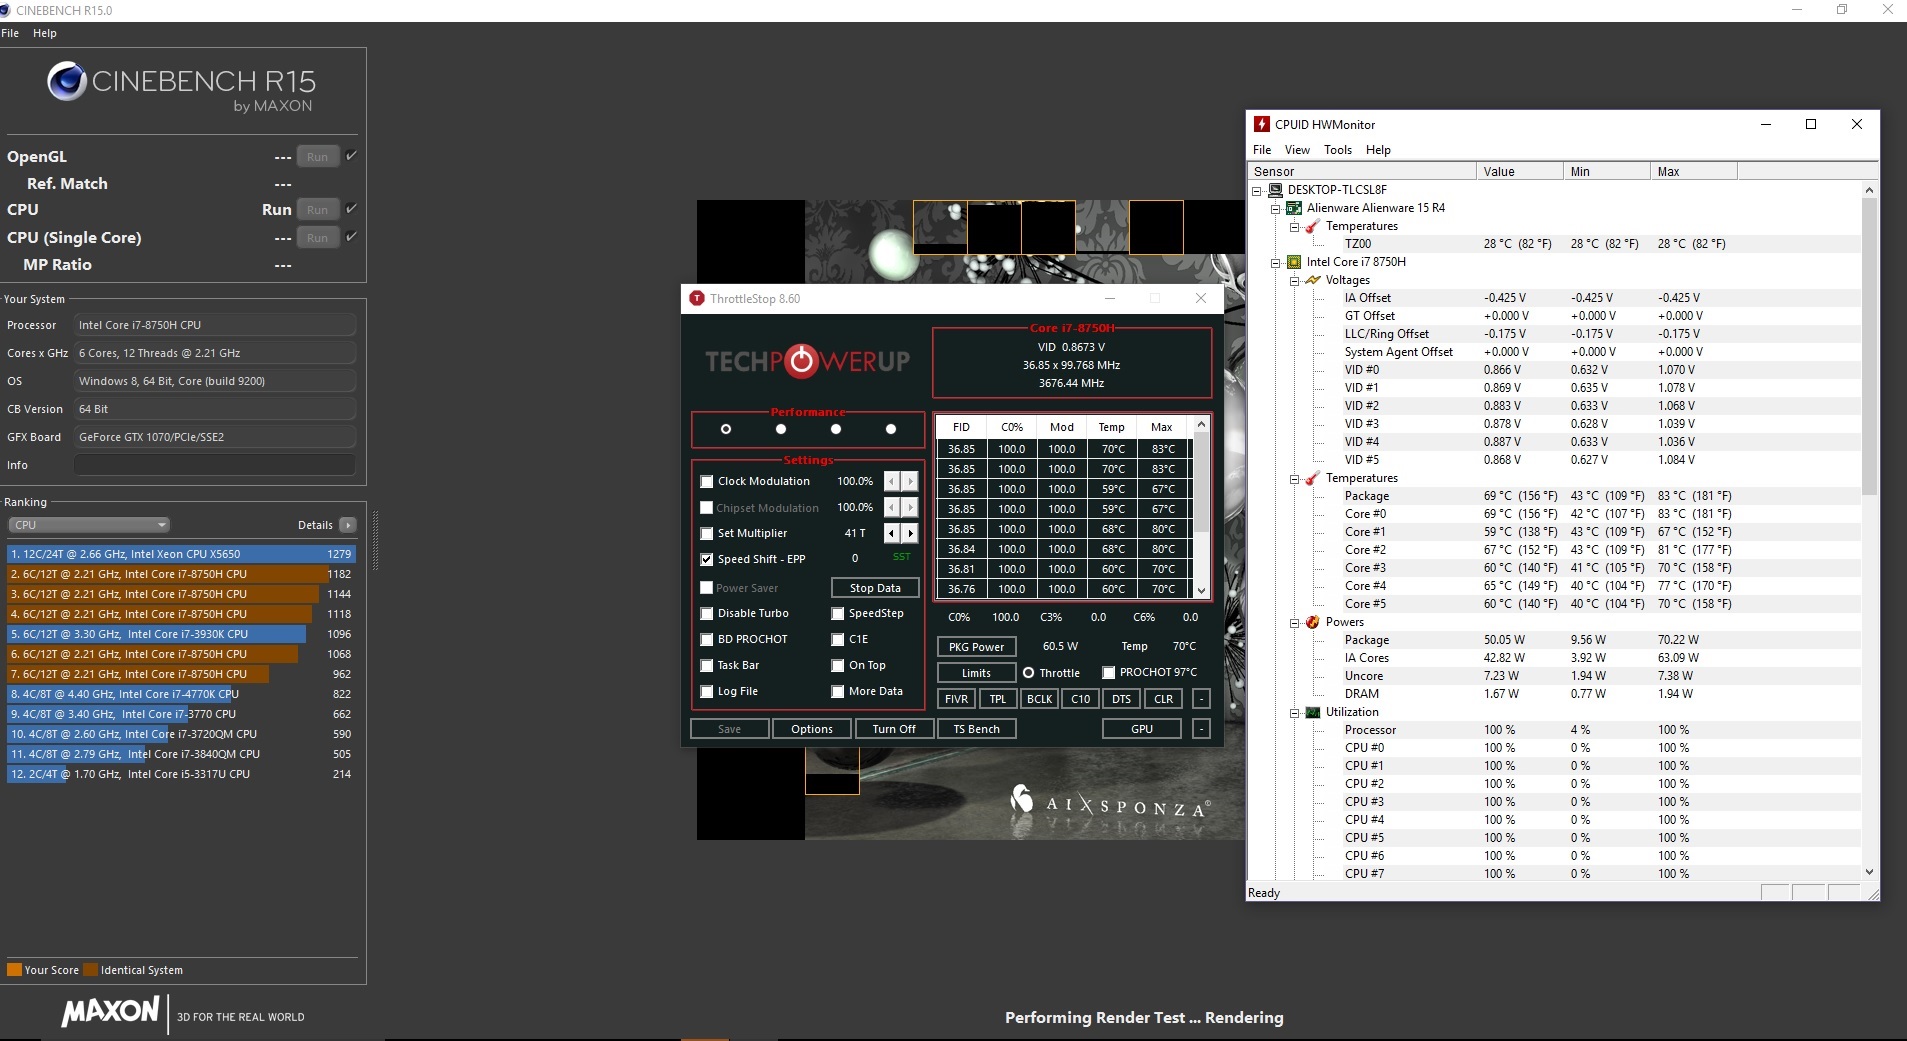Enable the Log File checkbox
The height and width of the screenshot is (1041, 1907).
click(707, 691)
